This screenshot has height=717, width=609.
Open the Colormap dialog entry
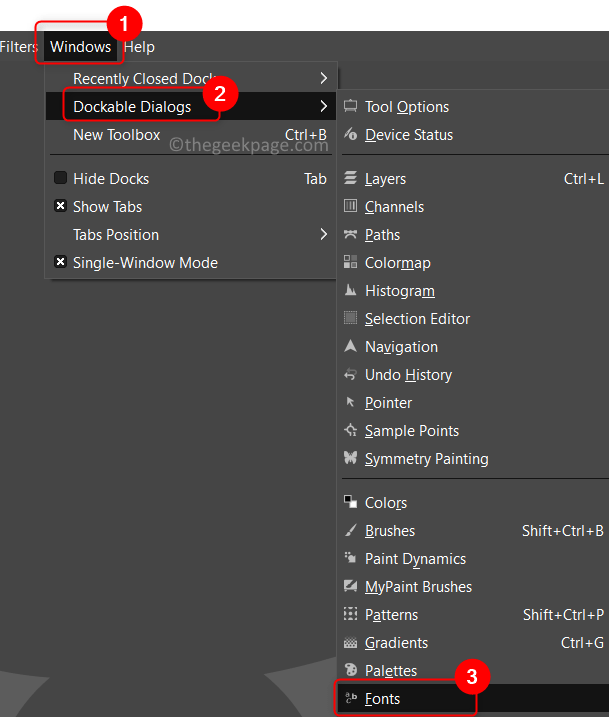coord(474,262)
